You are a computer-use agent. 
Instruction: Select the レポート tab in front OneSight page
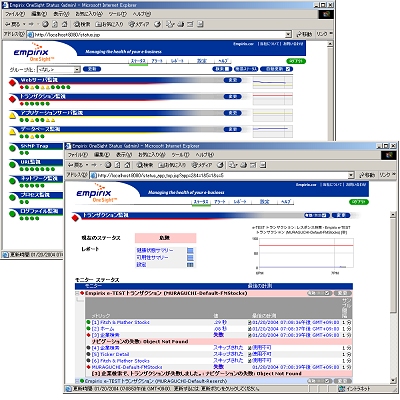240,202
